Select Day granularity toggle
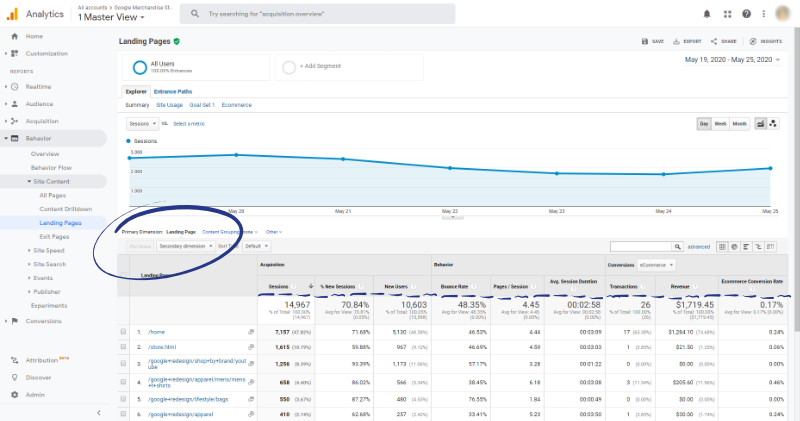 tap(704, 123)
